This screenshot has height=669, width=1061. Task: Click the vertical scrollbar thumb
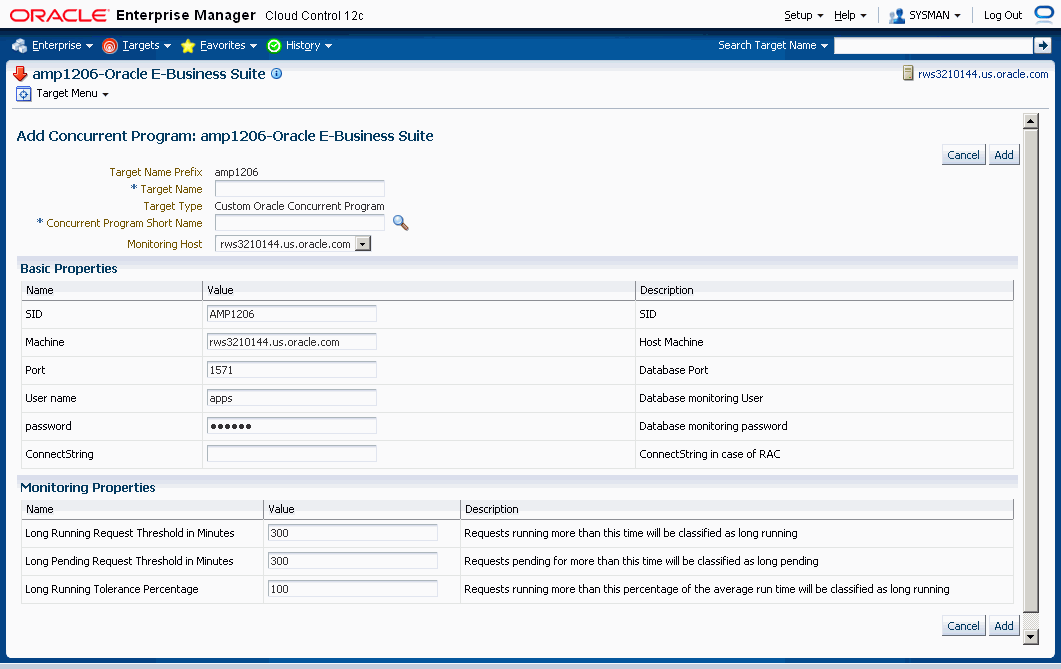coord(1031,371)
